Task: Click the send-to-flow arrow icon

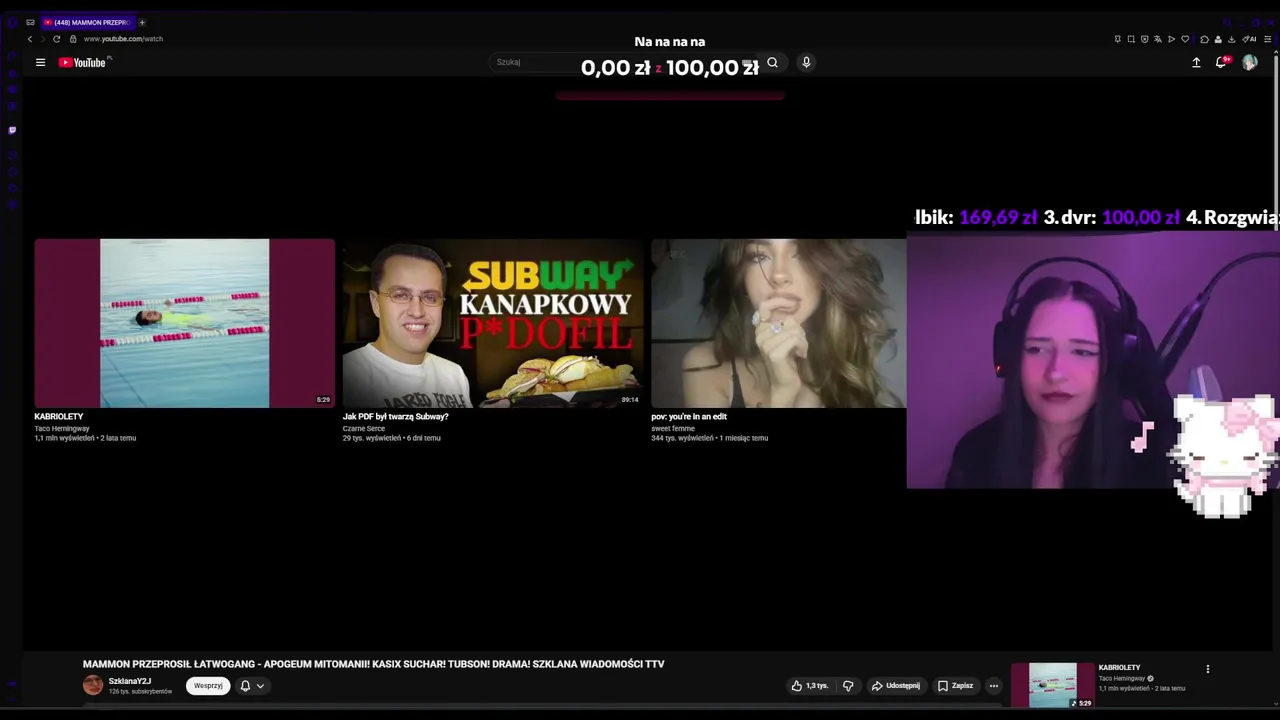Action: 1171,39
